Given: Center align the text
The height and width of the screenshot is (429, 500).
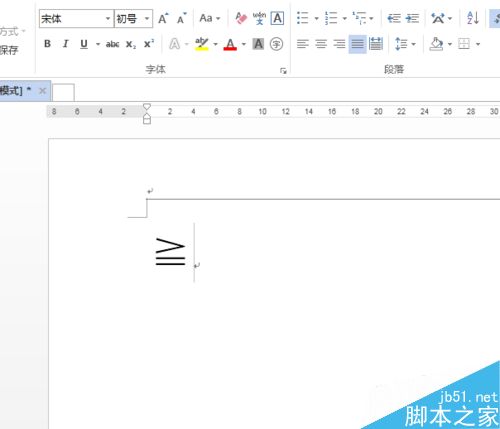Looking at the screenshot, I should click(321, 44).
